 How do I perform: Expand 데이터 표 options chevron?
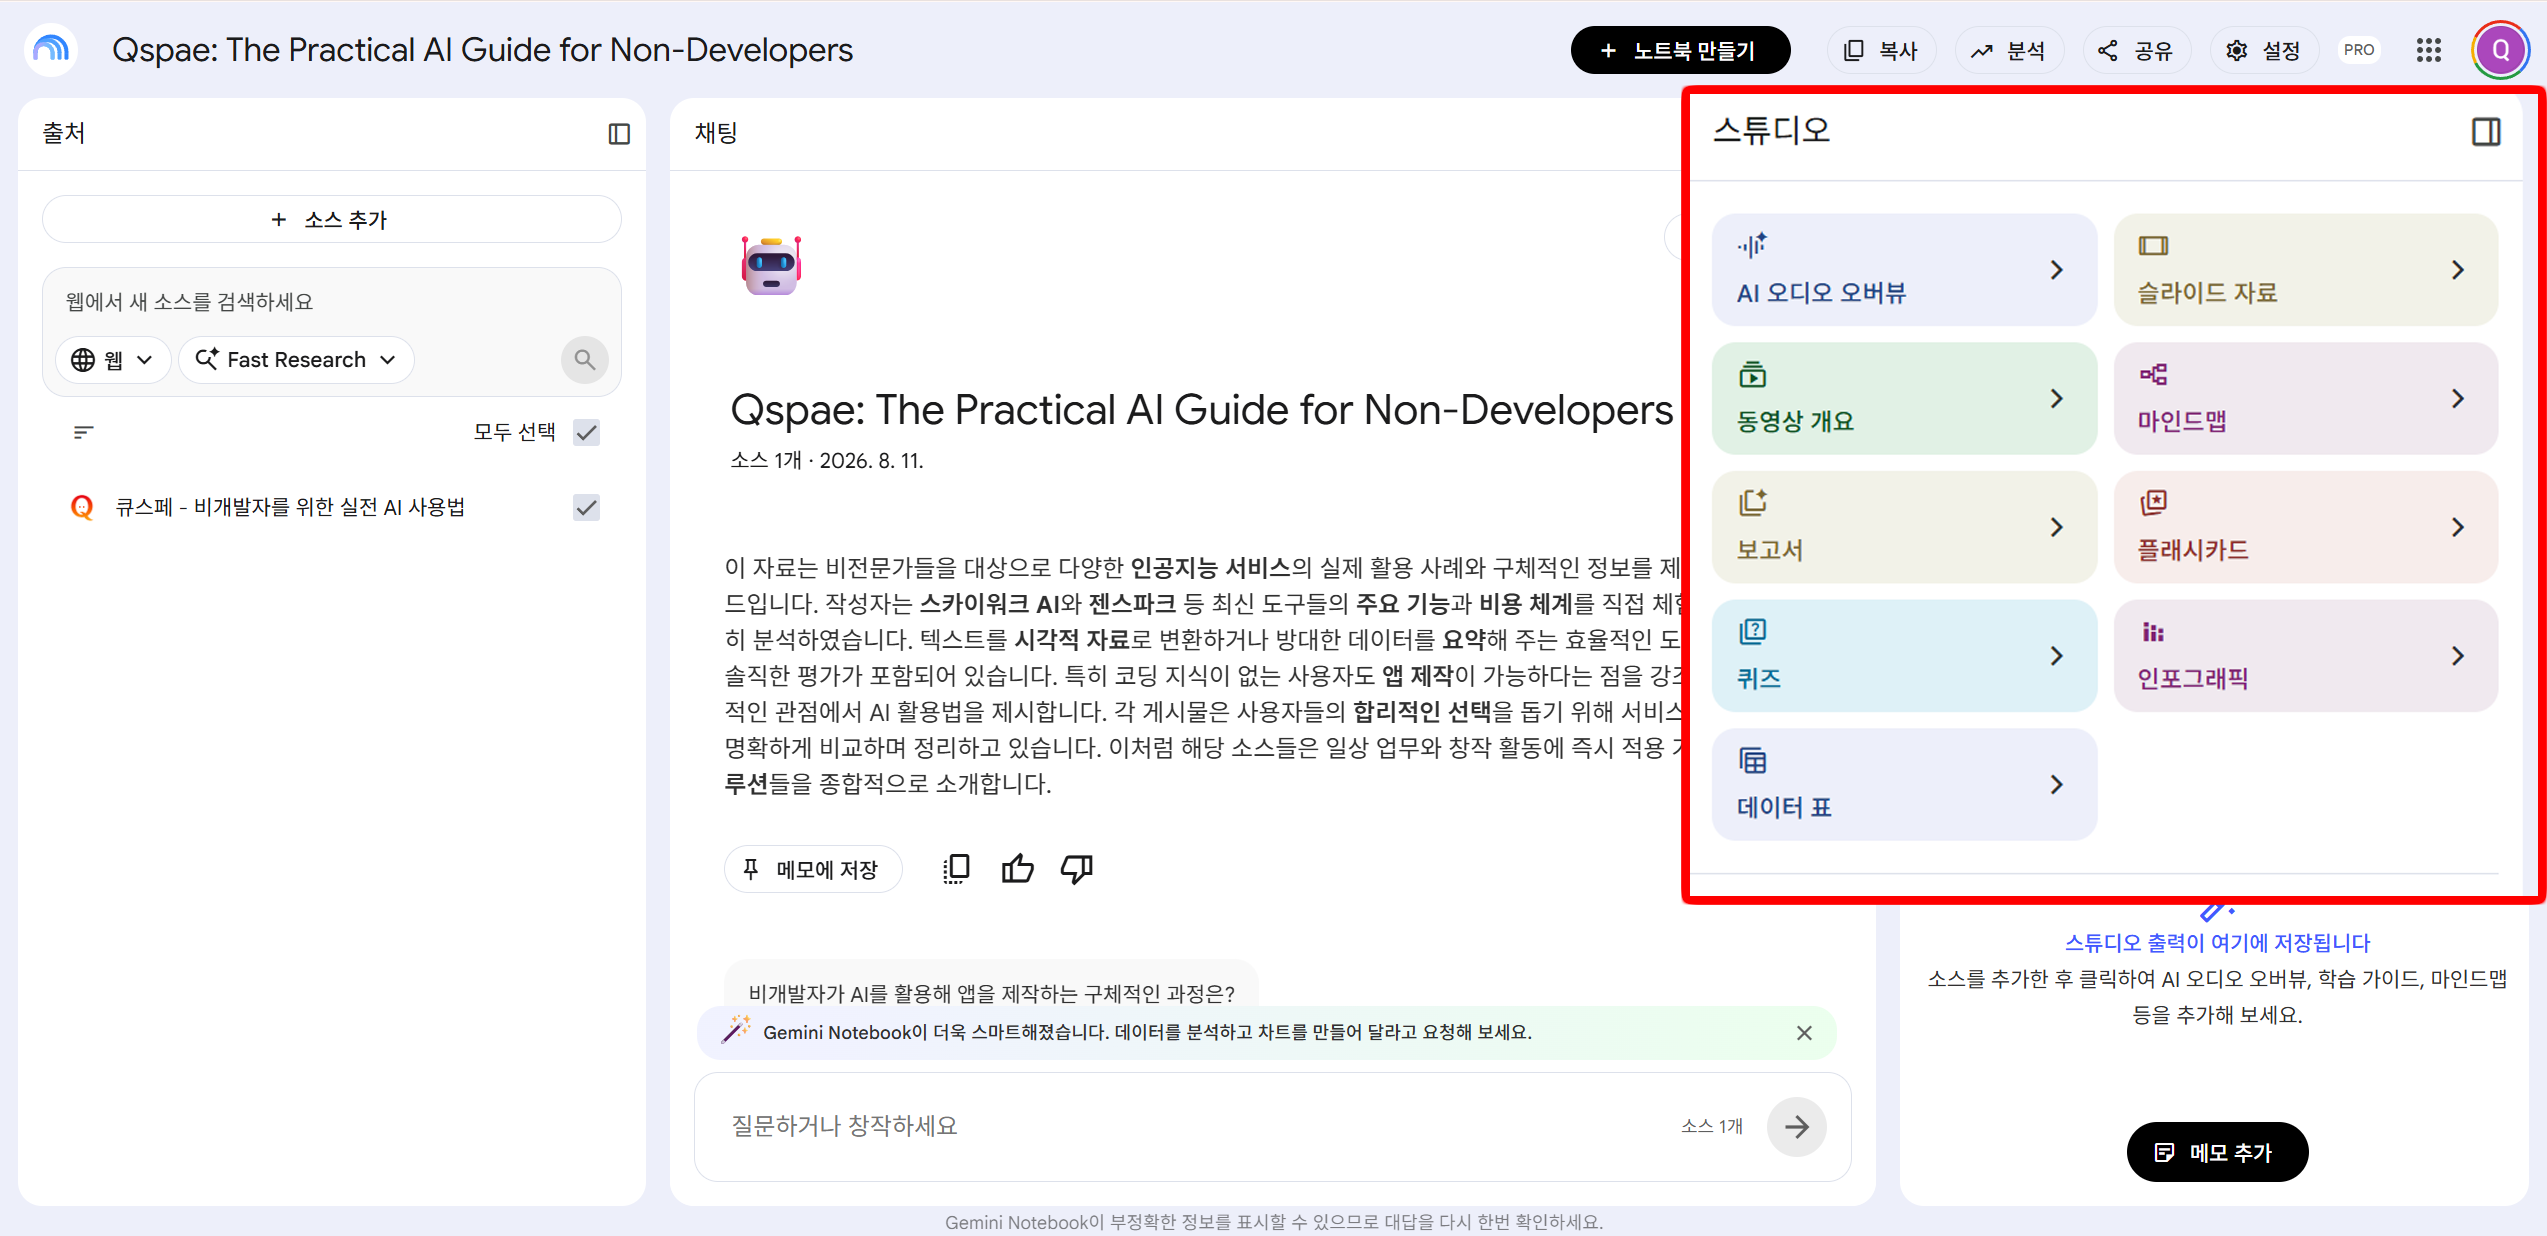click(x=2056, y=785)
